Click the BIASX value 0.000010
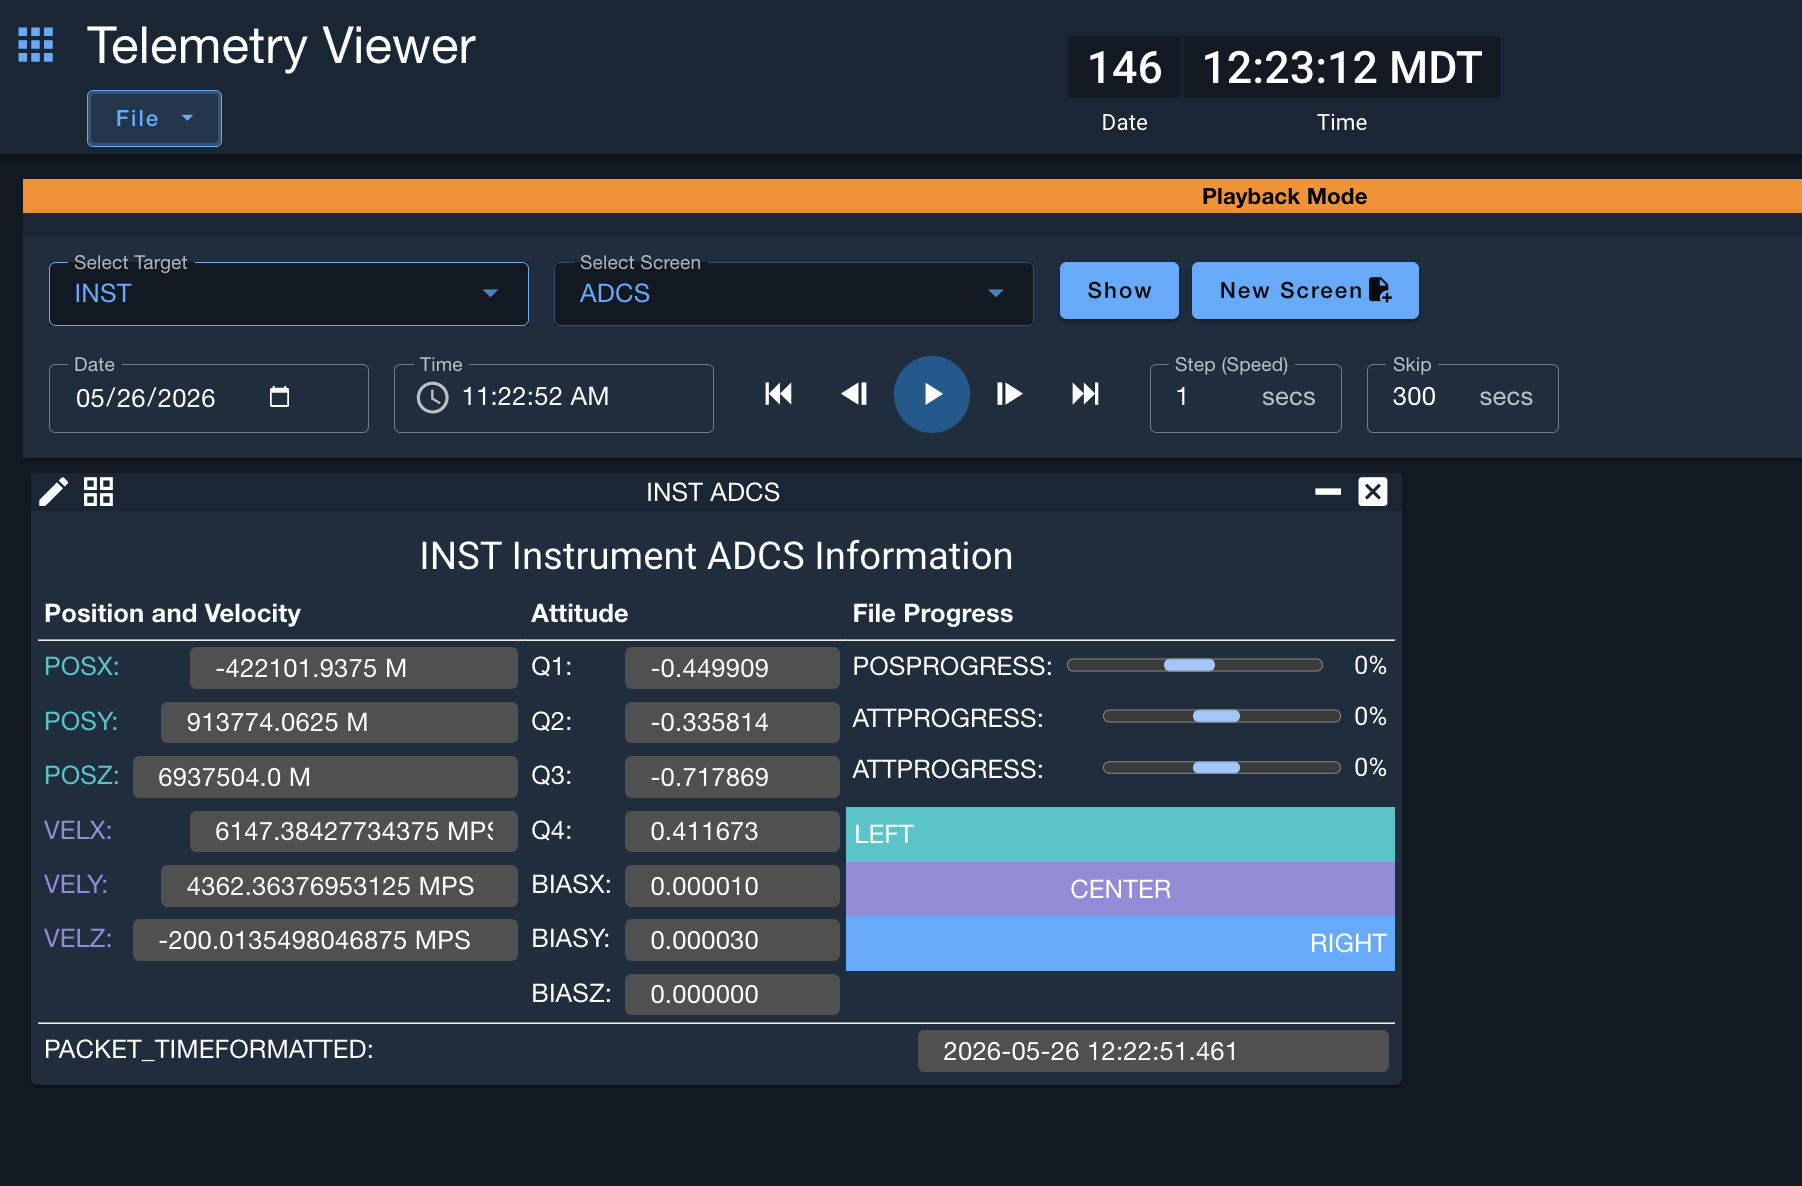The image size is (1802, 1186). pos(732,886)
